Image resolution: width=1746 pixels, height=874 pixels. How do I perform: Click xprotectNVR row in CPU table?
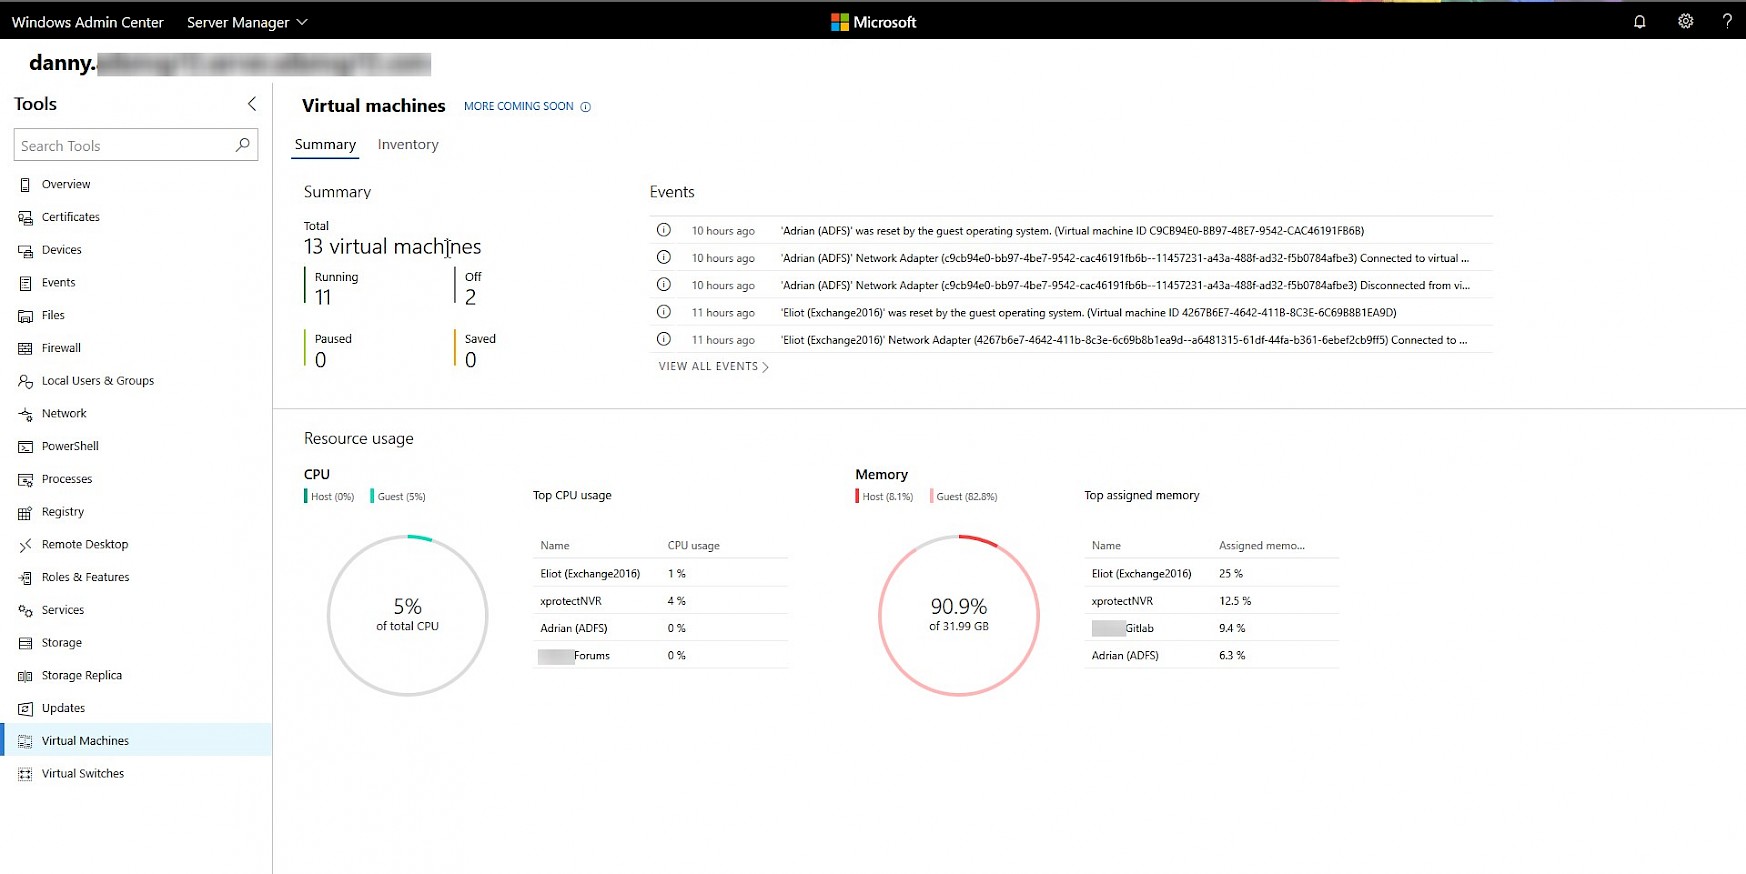662,601
